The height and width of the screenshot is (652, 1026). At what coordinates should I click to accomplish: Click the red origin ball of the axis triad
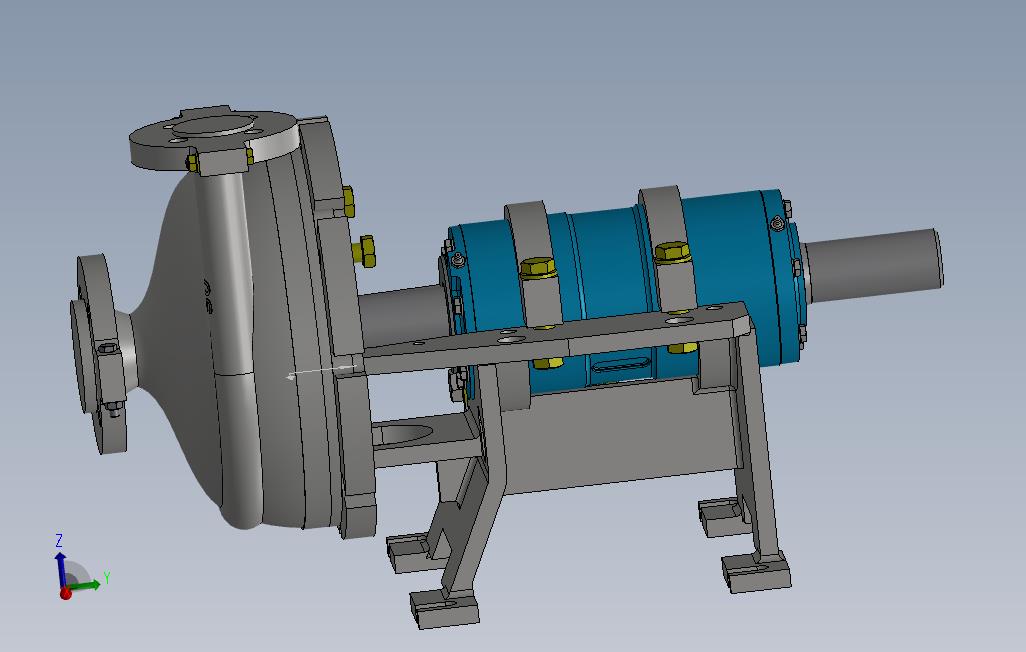point(65,593)
